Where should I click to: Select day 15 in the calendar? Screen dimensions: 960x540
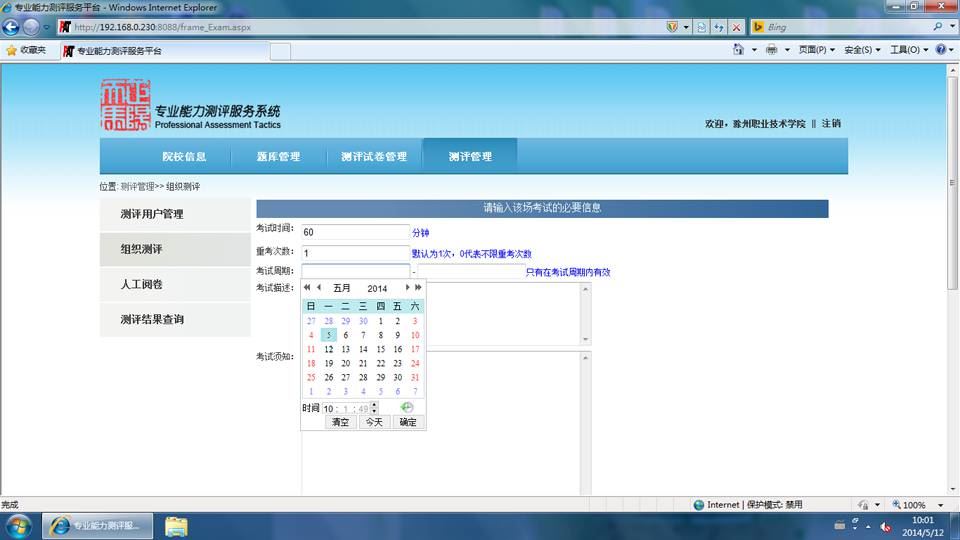(x=380, y=349)
